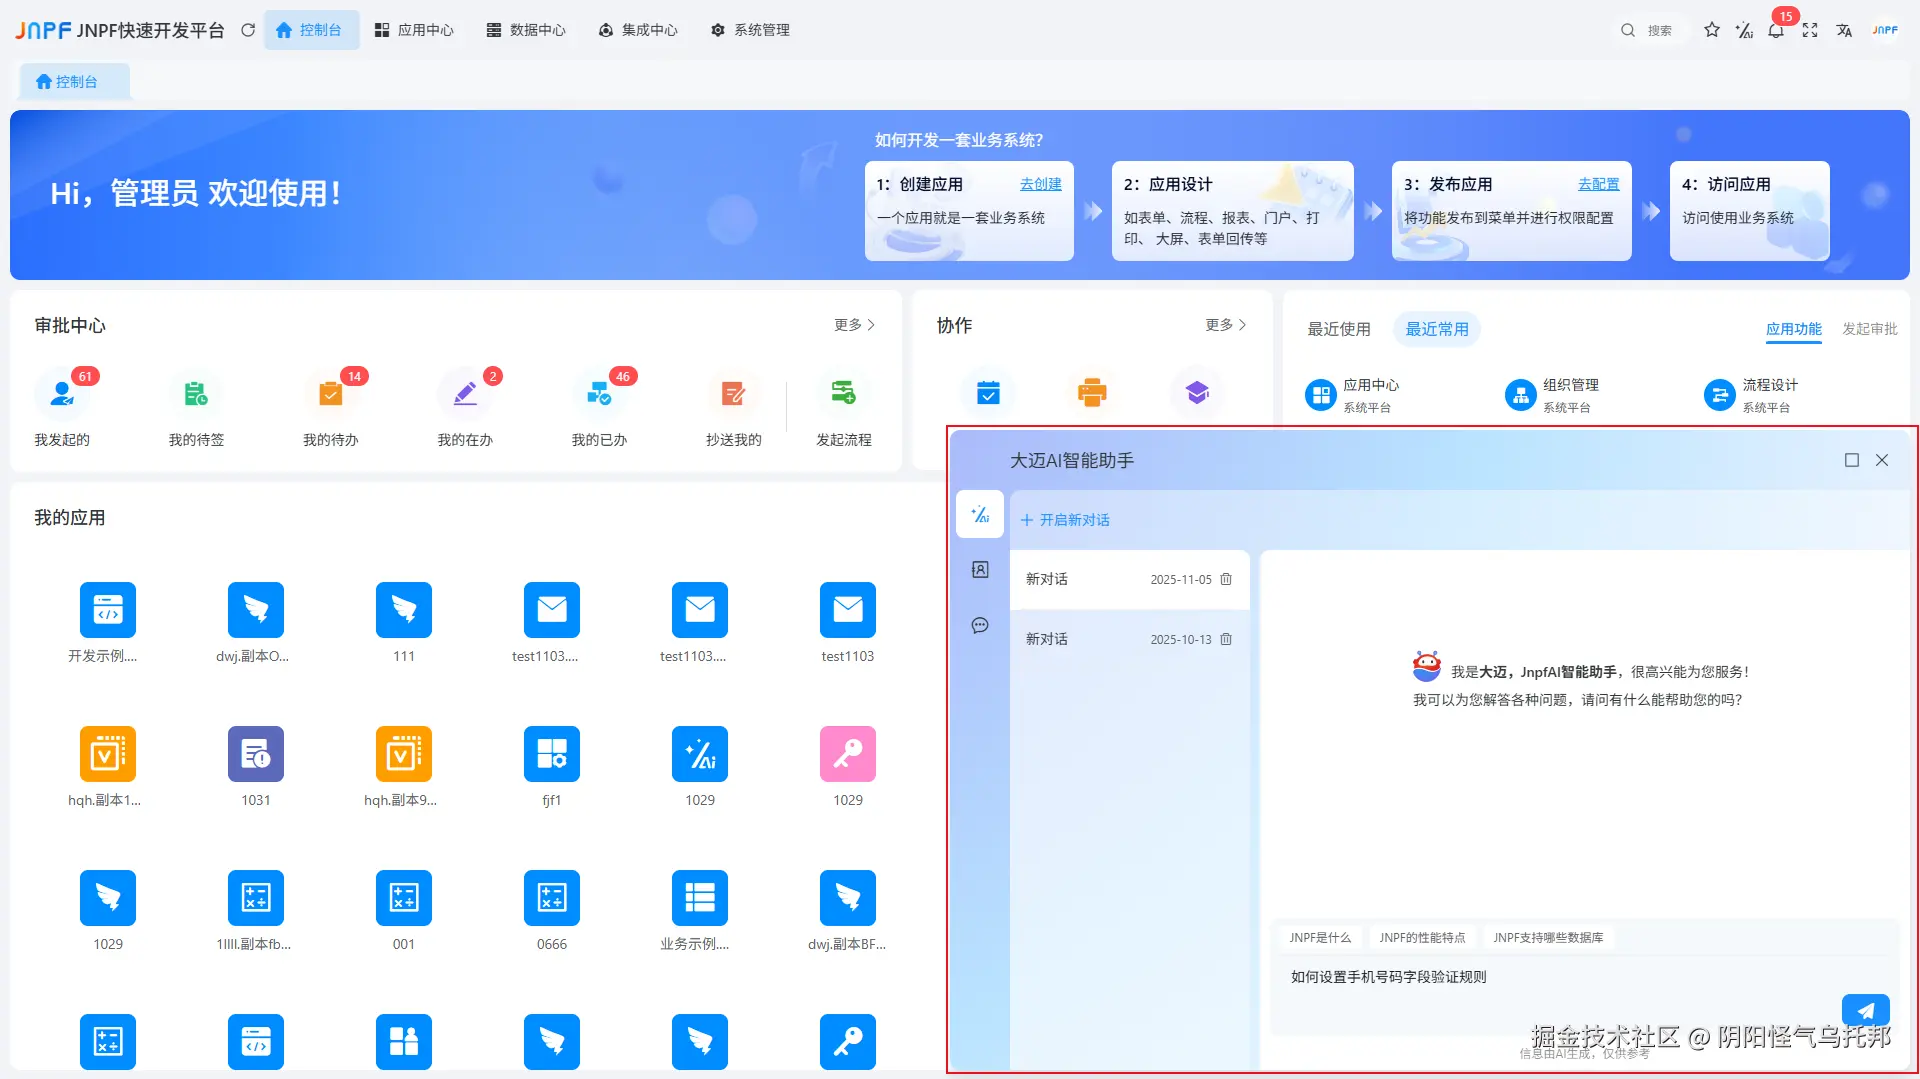Screen dimensions: 1920x1079
Task: Click the 抄送我的 icon
Action: pyautogui.click(x=733, y=393)
